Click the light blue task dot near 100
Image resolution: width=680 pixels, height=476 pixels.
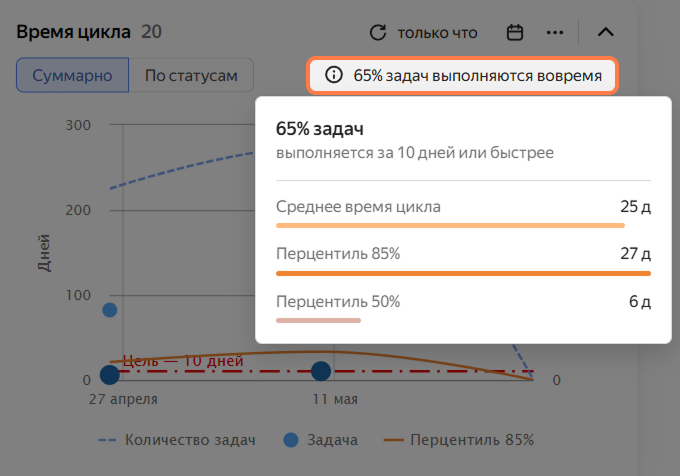click(110, 310)
